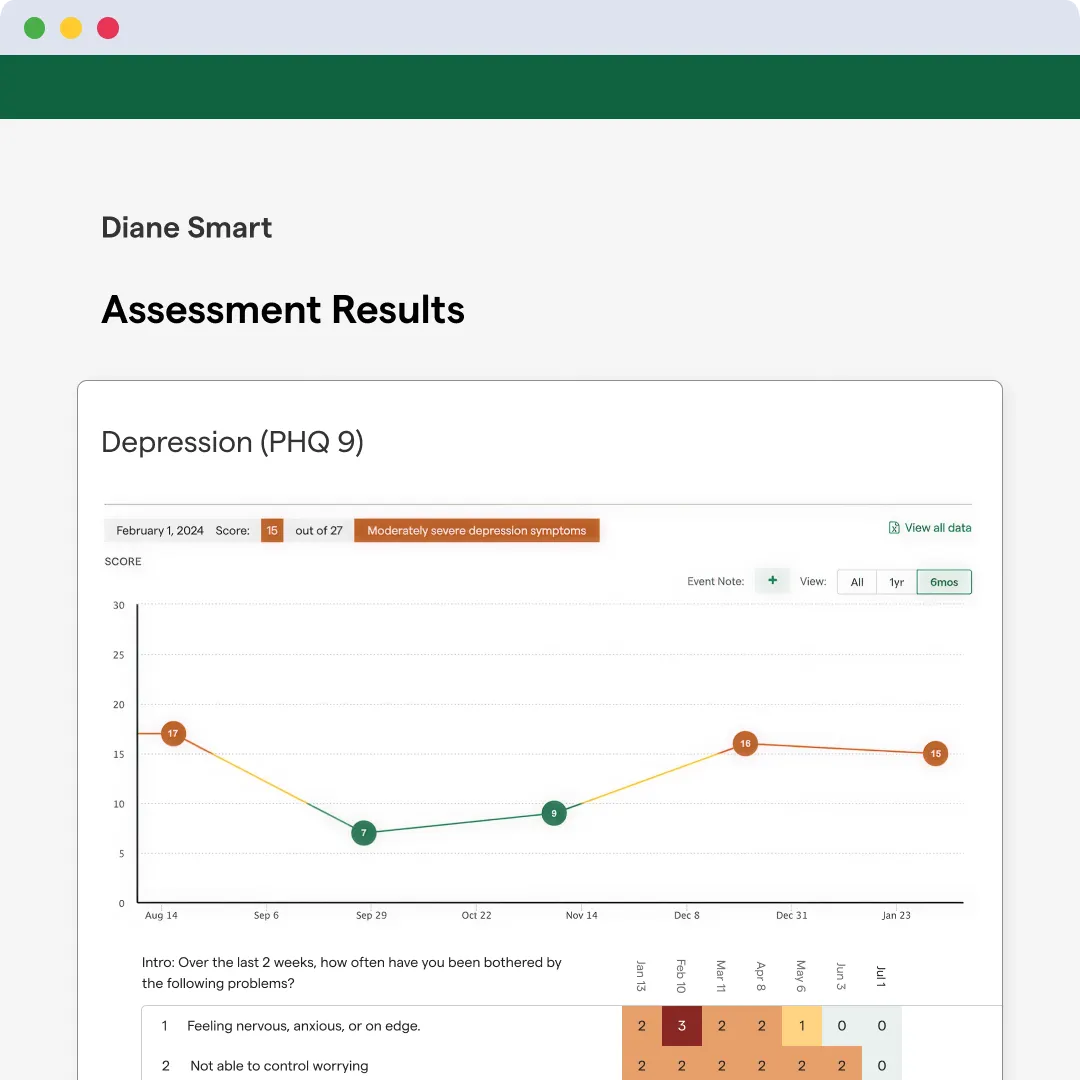Click the Excel icon beside View all data
Viewport: 1080px width, 1080px height.
pos(894,528)
